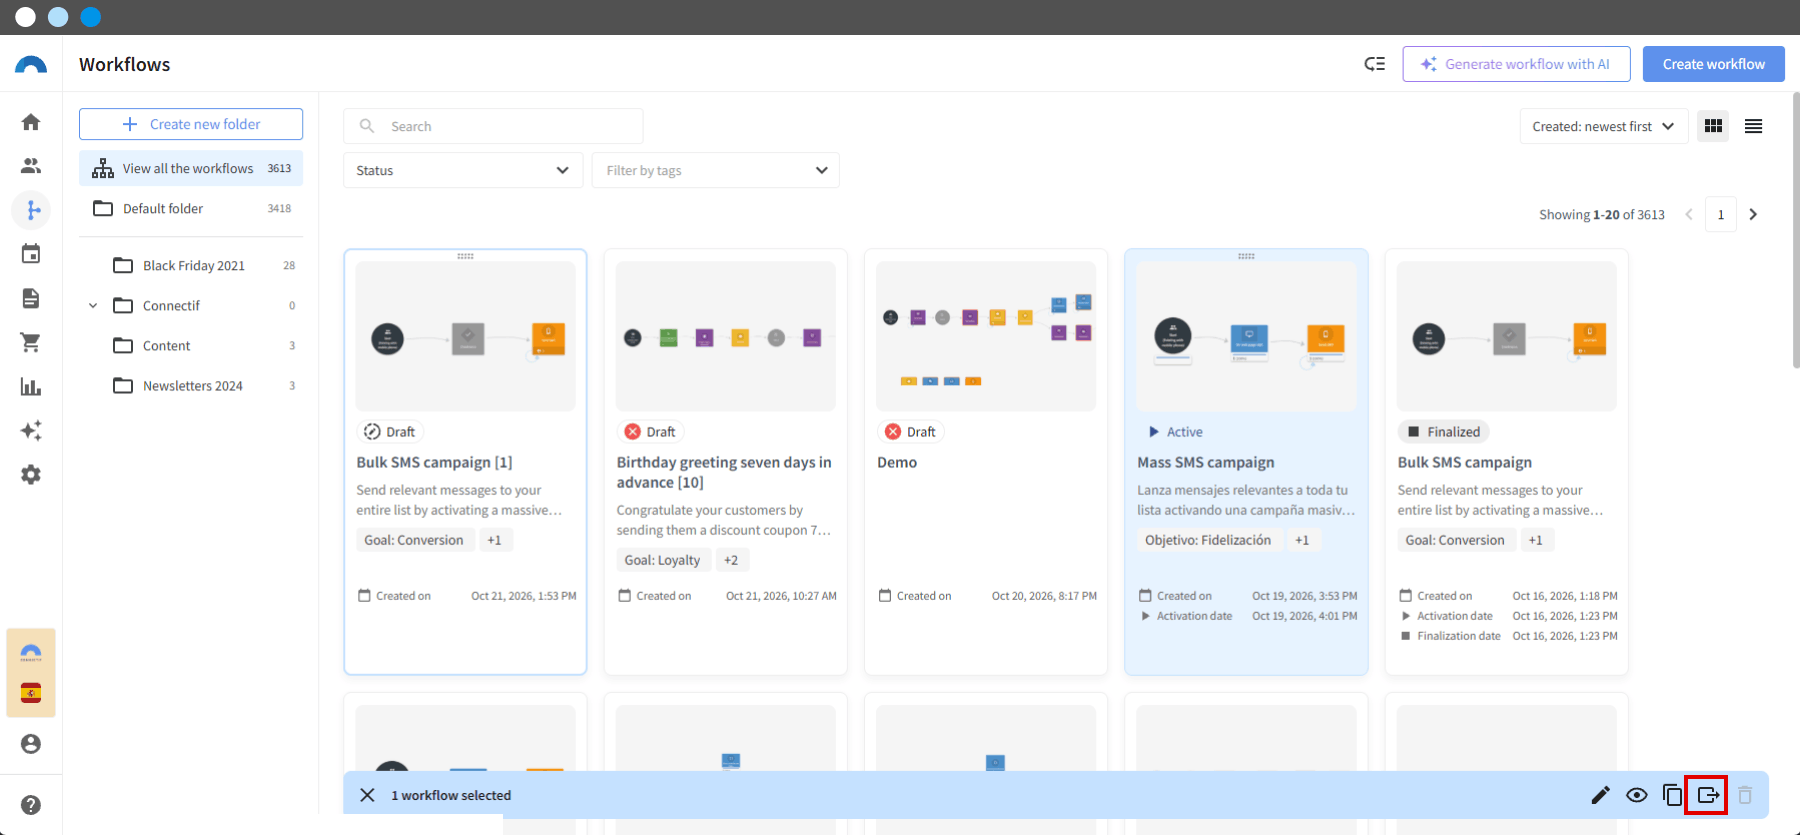The image size is (1800, 835).
Task: Open the bar chart reports icon
Action: (x=31, y=386)
